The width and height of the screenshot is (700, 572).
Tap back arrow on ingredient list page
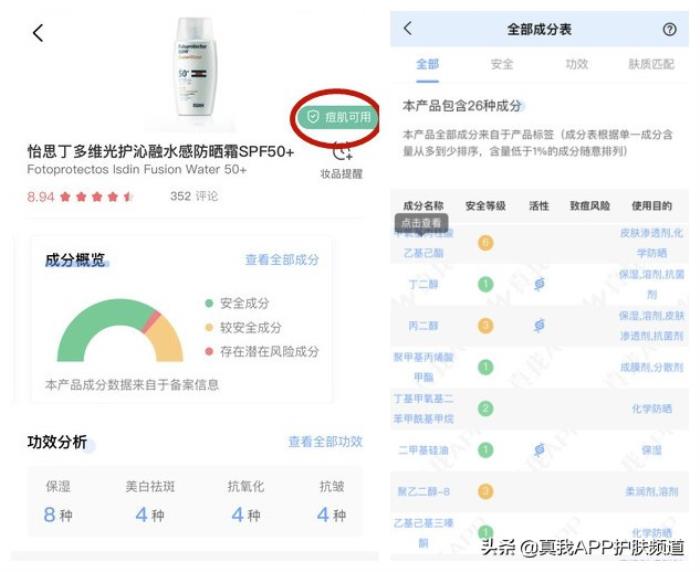pyautogui.click(x=407, y=29)
